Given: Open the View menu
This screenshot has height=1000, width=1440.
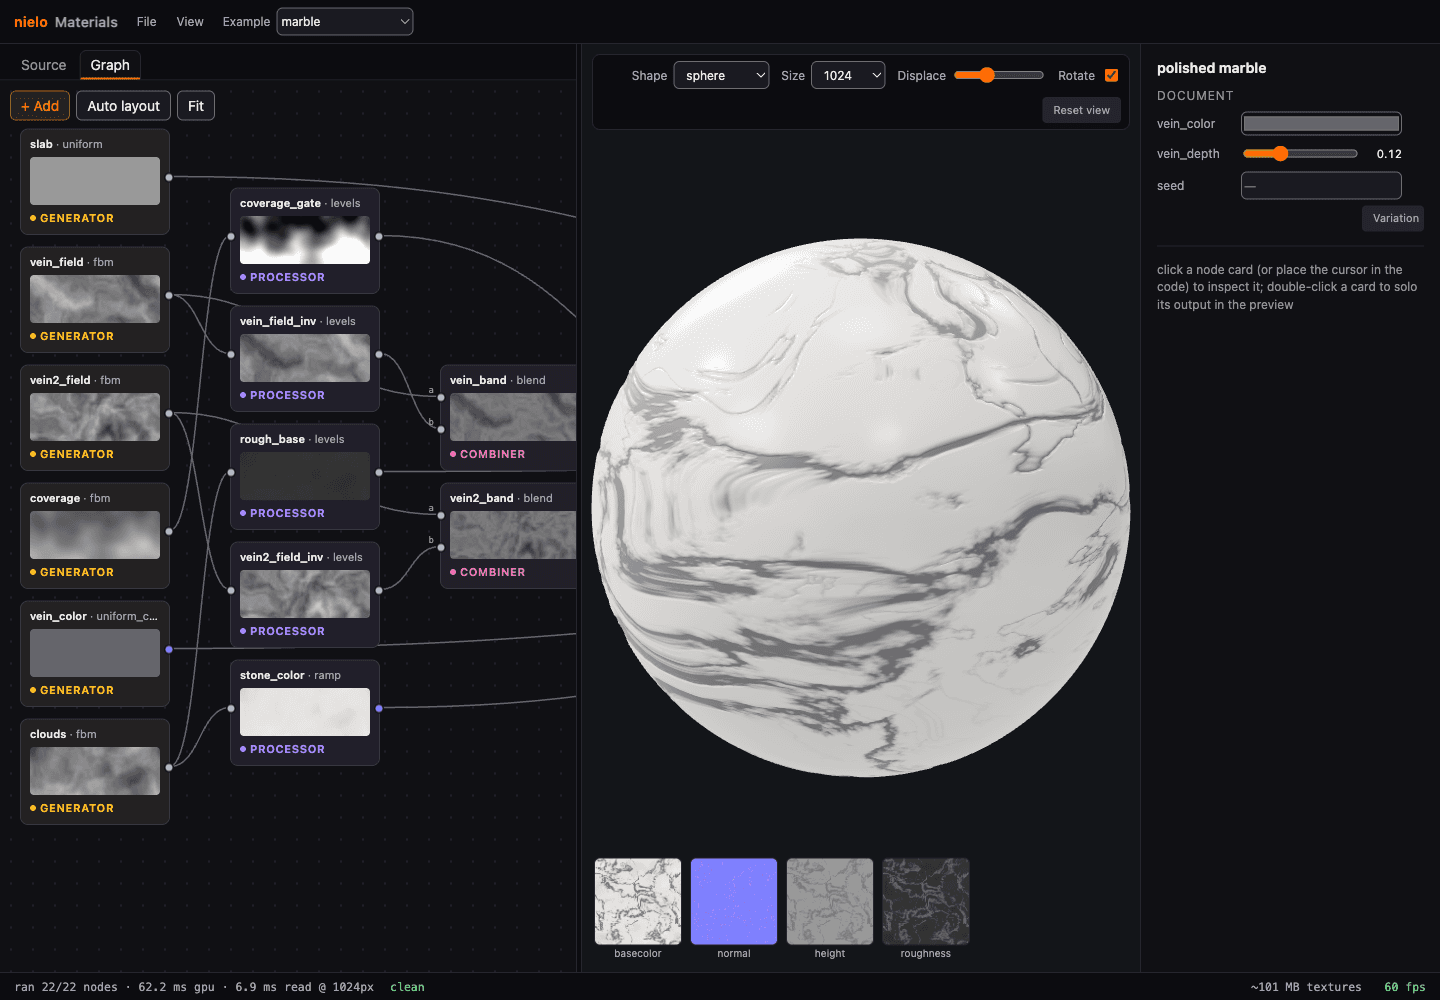Looking at the screenshot, I should [x=190, y=21].
